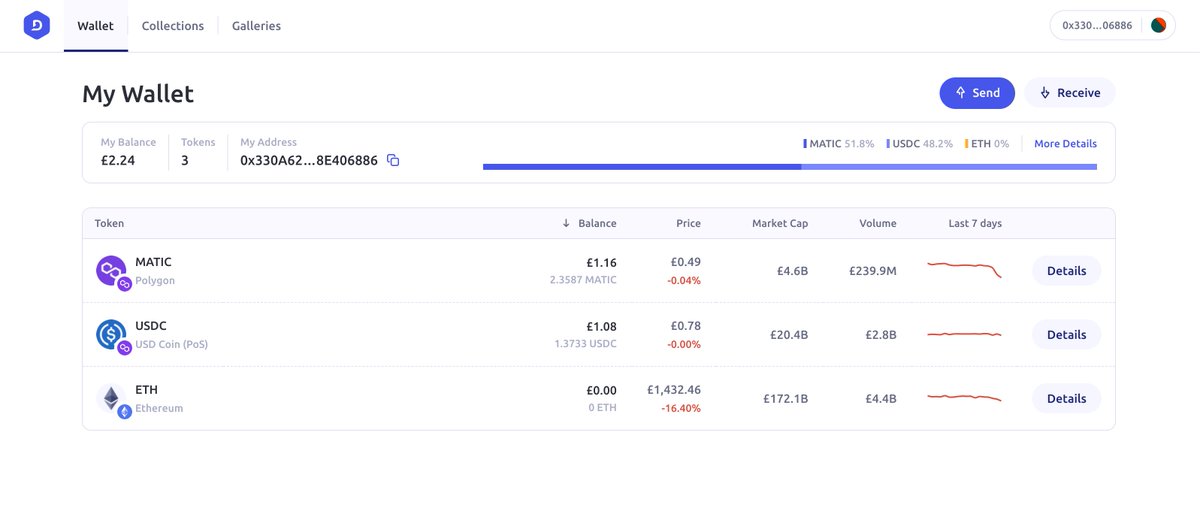Open the Wallet tab
This screenshot has height=508, width=1200.
[96, 26]
